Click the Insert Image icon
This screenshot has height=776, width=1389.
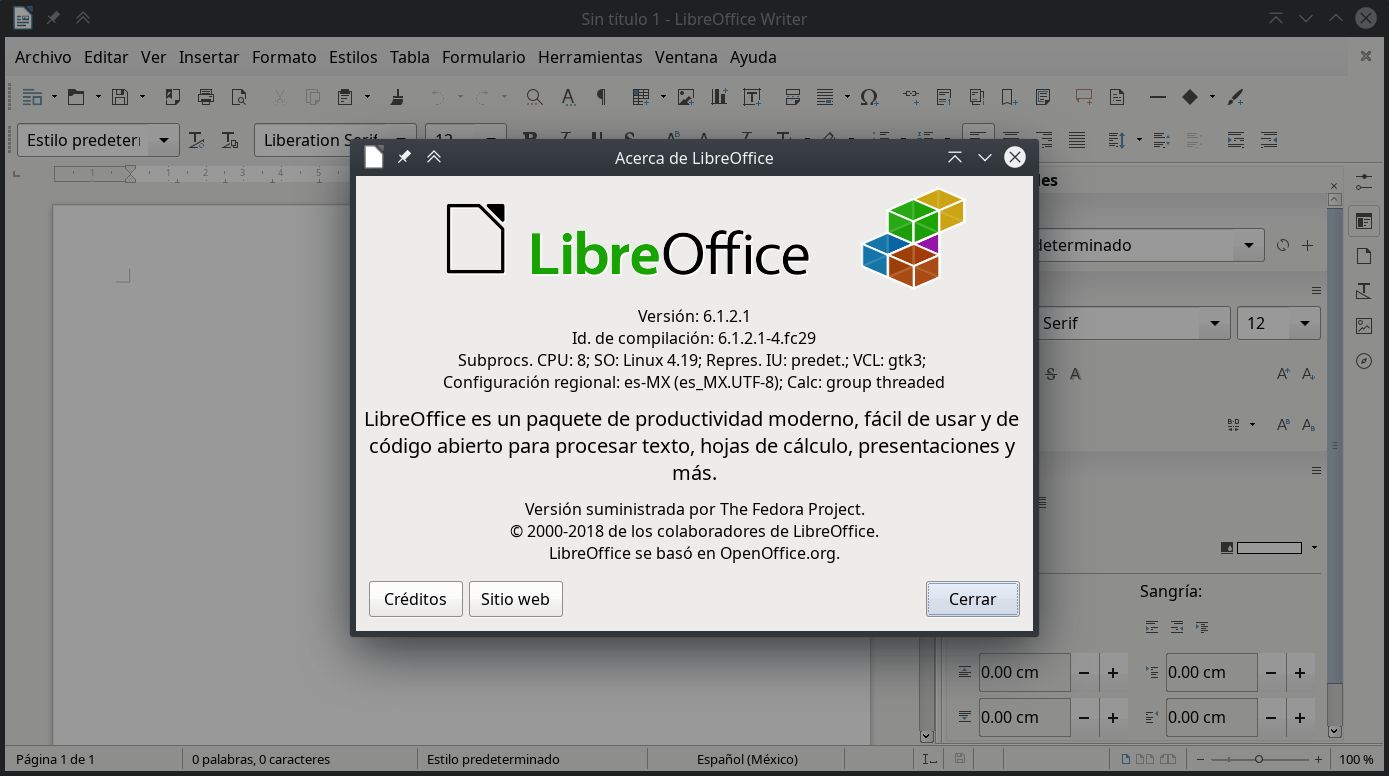(x=686, y=97)
